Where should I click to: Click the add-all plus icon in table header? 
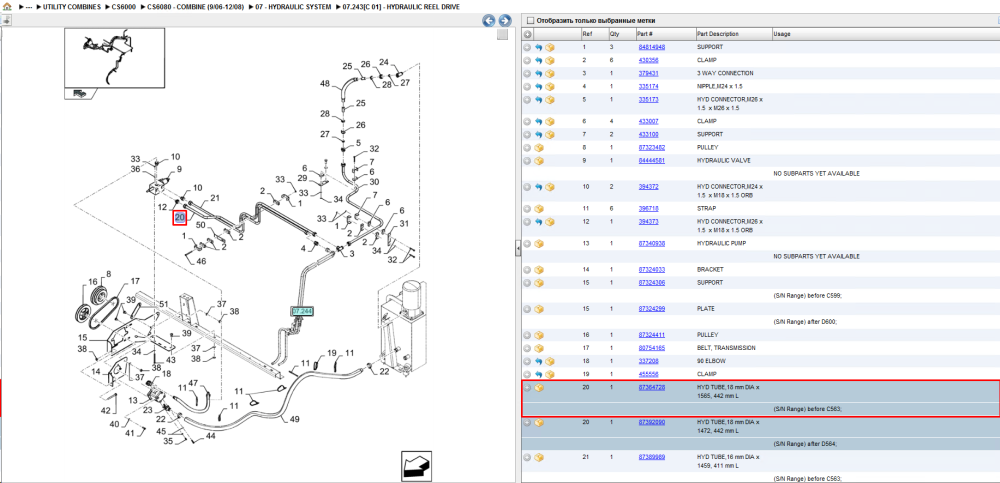pos(527,34)
